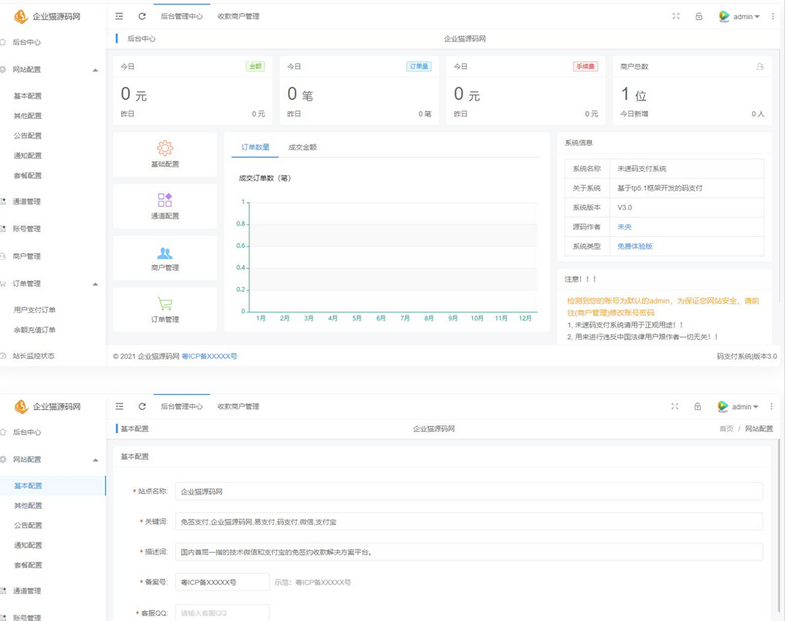
Task: Collapse the 订单管理 sidebar group
Action: [x=95, y=284]
